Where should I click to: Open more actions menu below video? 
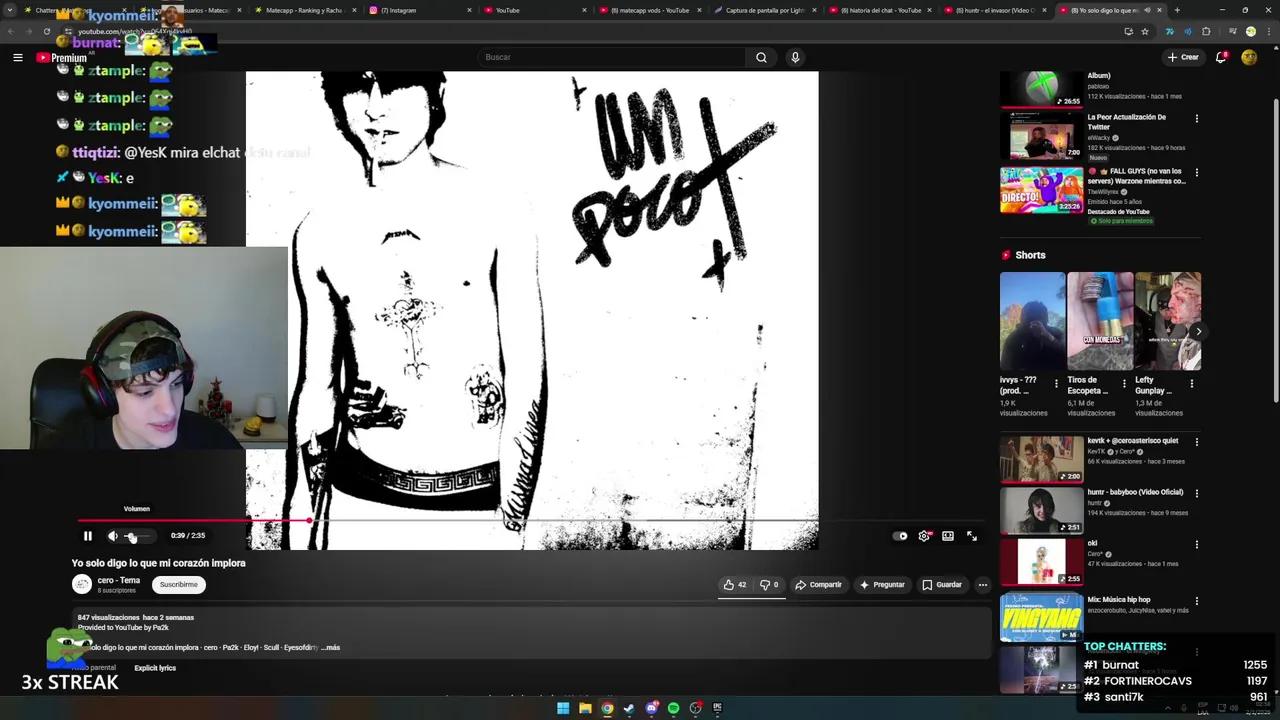point(983,585)
